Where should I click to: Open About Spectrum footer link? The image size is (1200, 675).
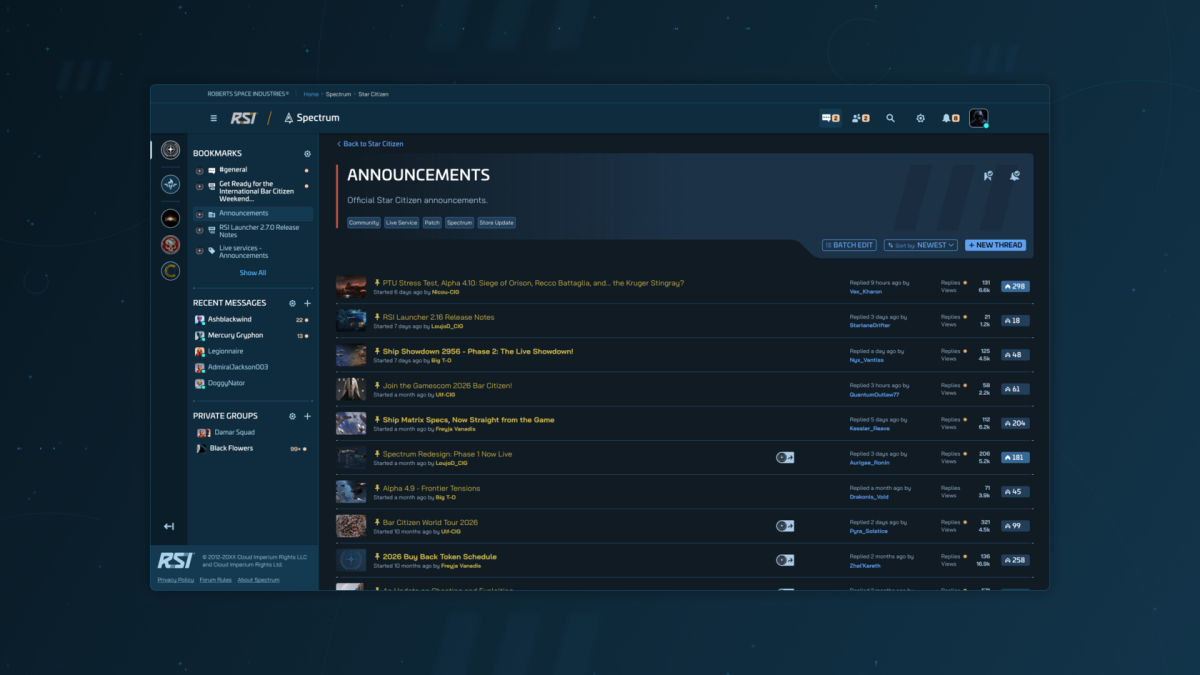tap(259, 580)
